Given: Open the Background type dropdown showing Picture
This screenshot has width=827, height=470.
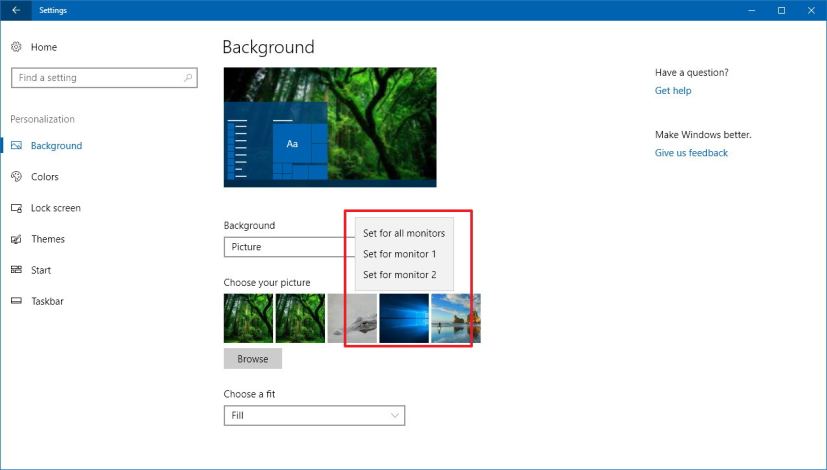Looking at the screenshot, I should click(x=290, y=247).
